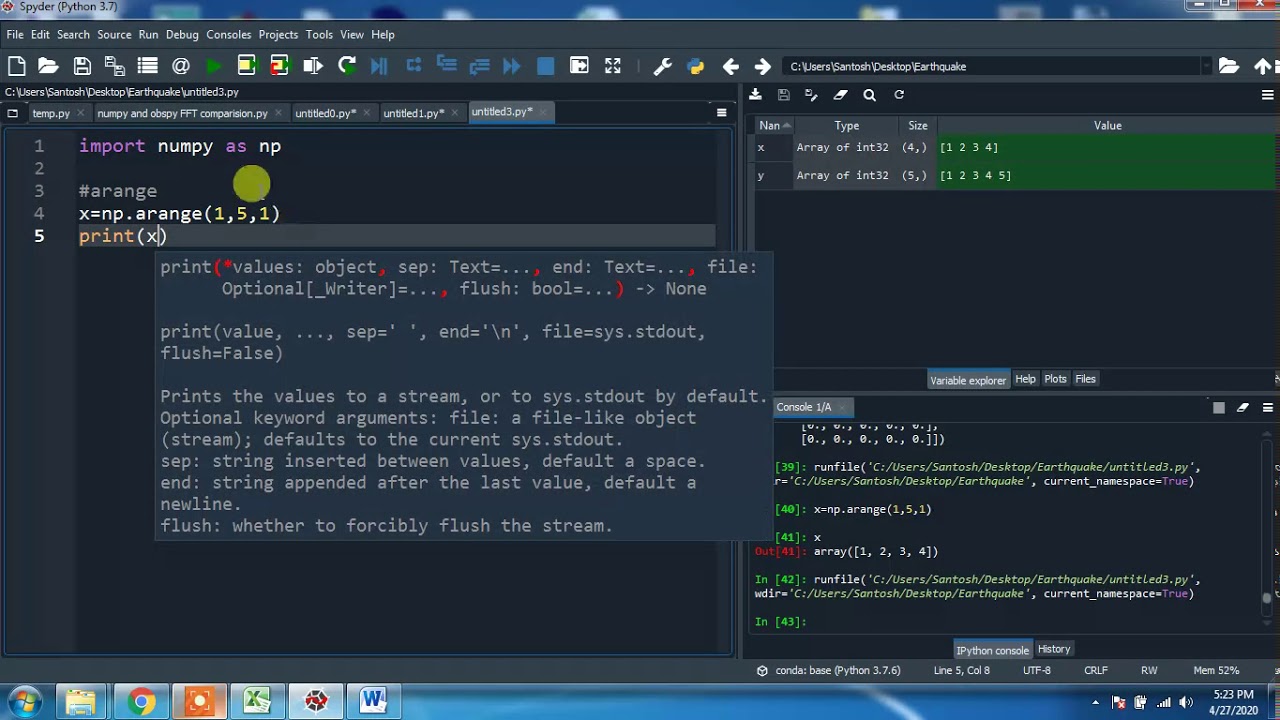Viewport: 1280px width, 720px height.
Task: Open the Consoles menu
Action: (229, 34)
